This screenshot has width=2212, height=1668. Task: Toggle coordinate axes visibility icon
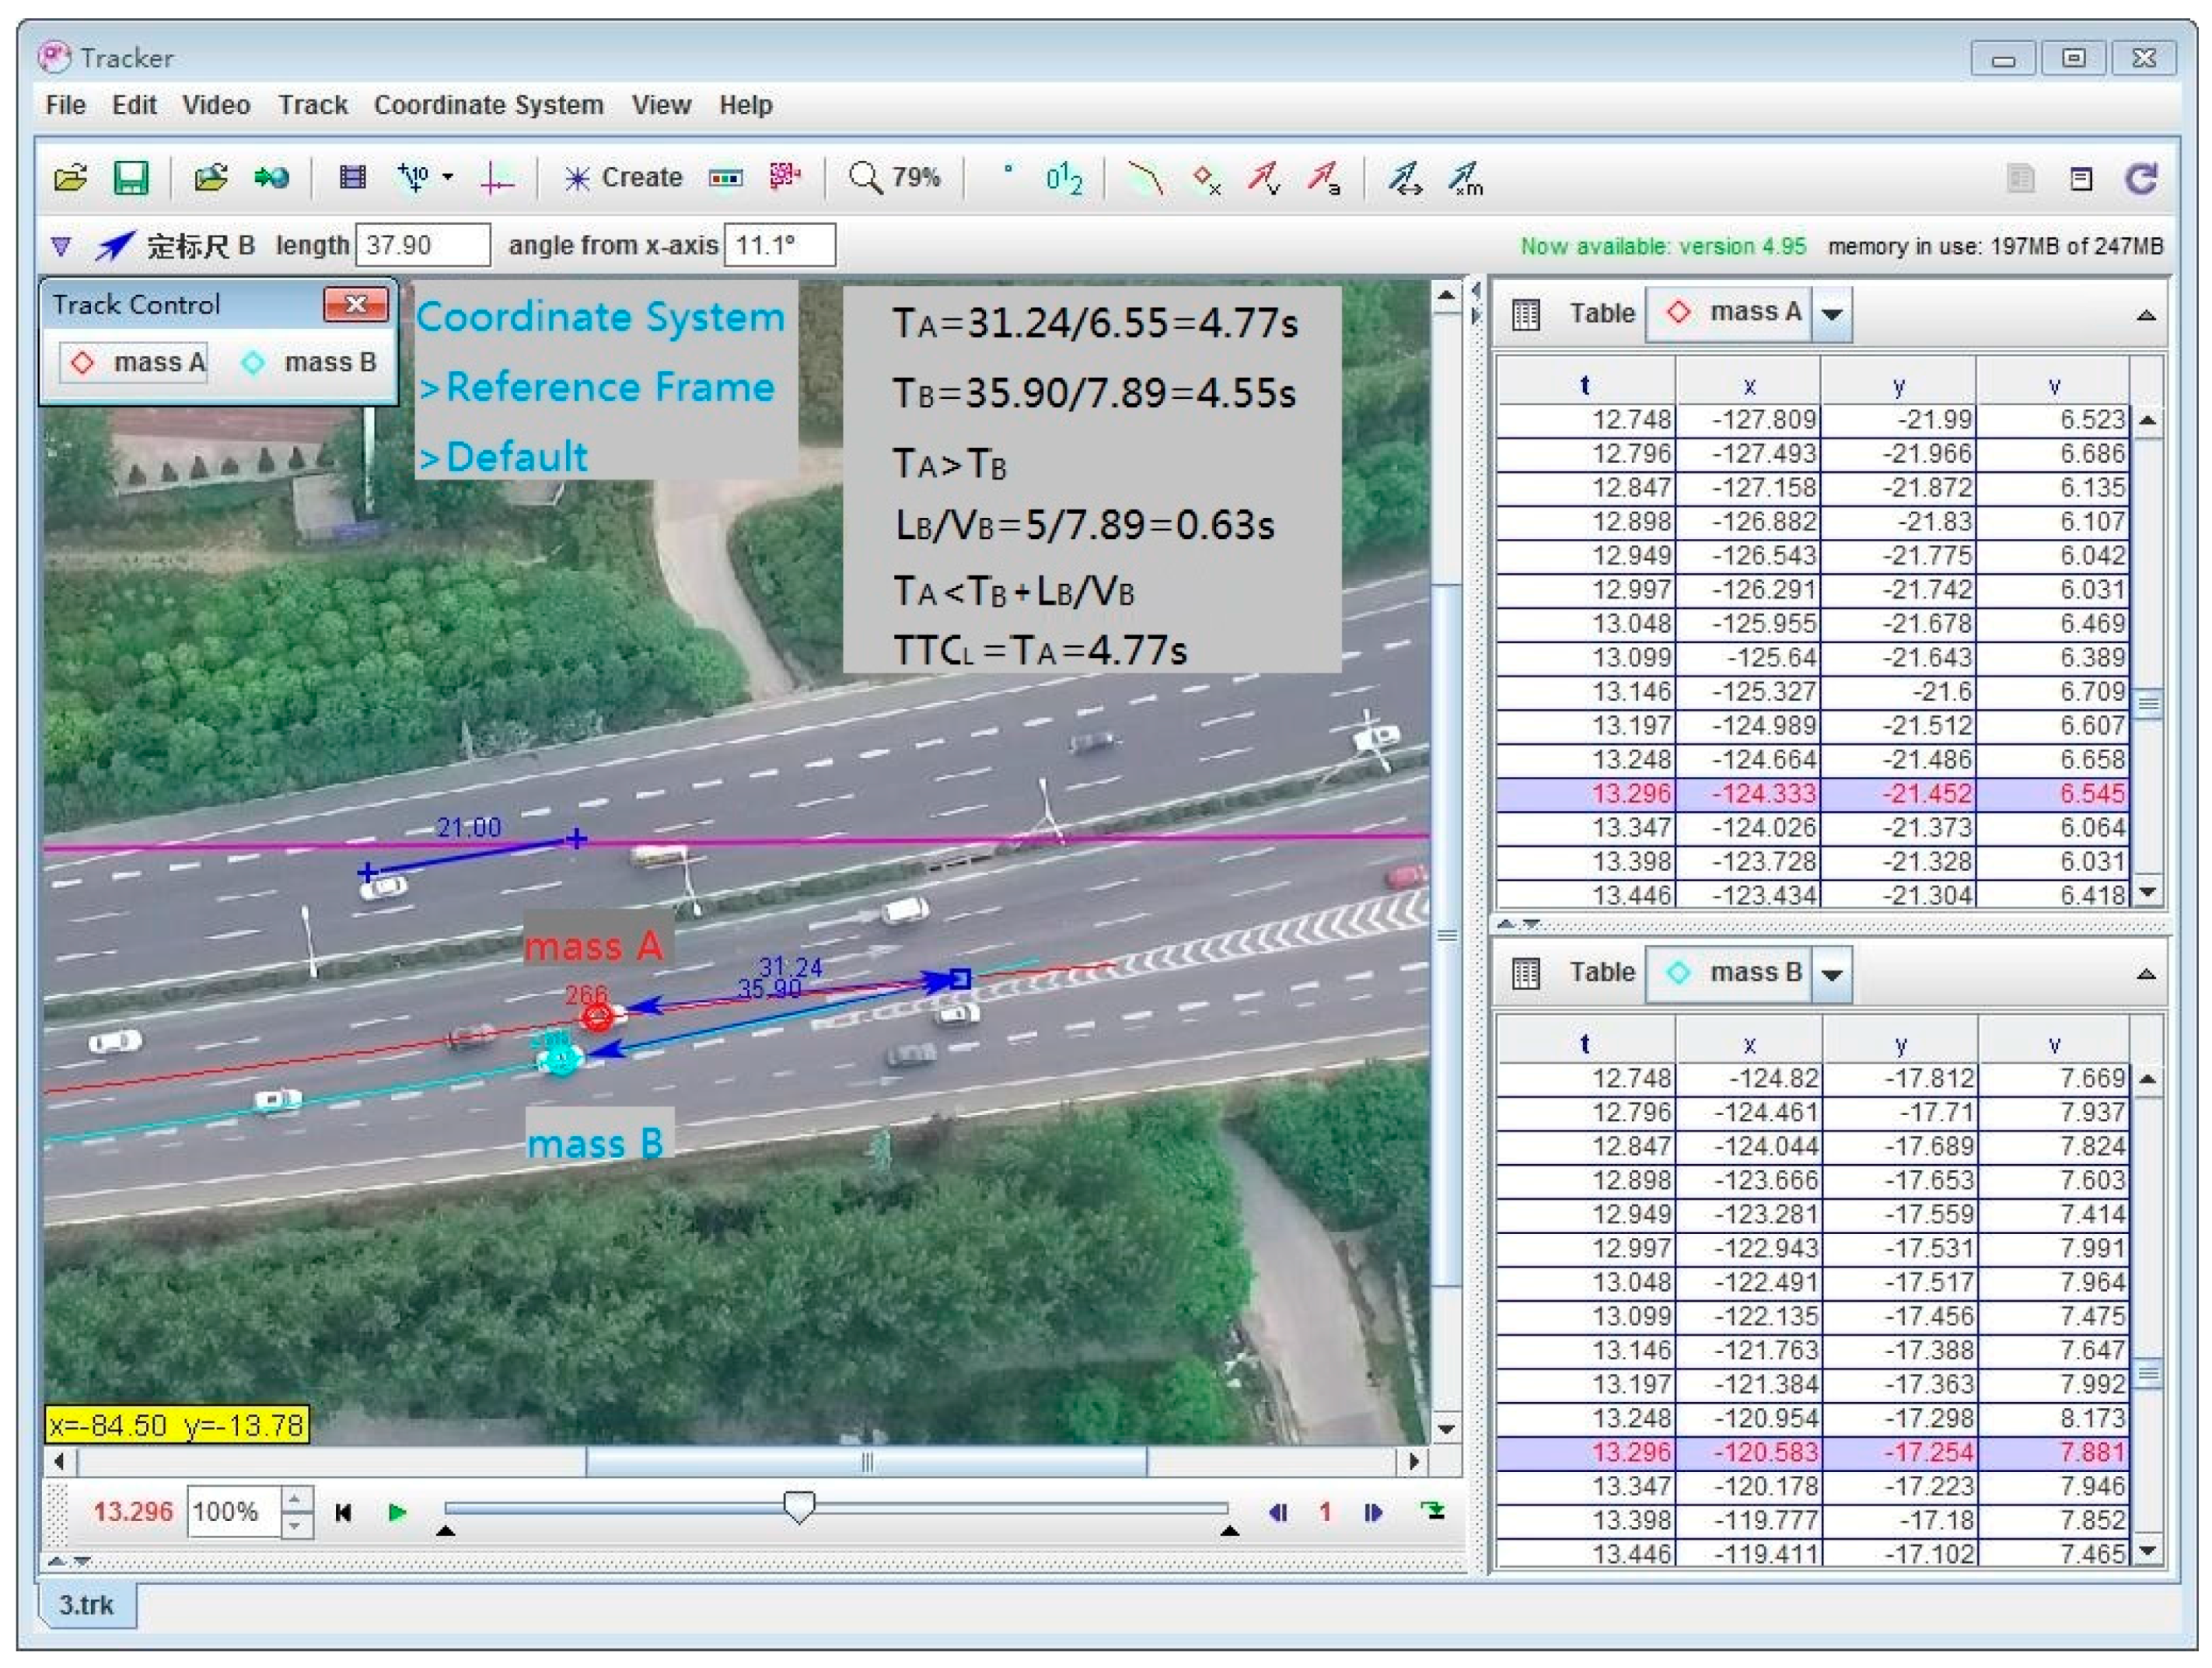click(x=497, y=178)
